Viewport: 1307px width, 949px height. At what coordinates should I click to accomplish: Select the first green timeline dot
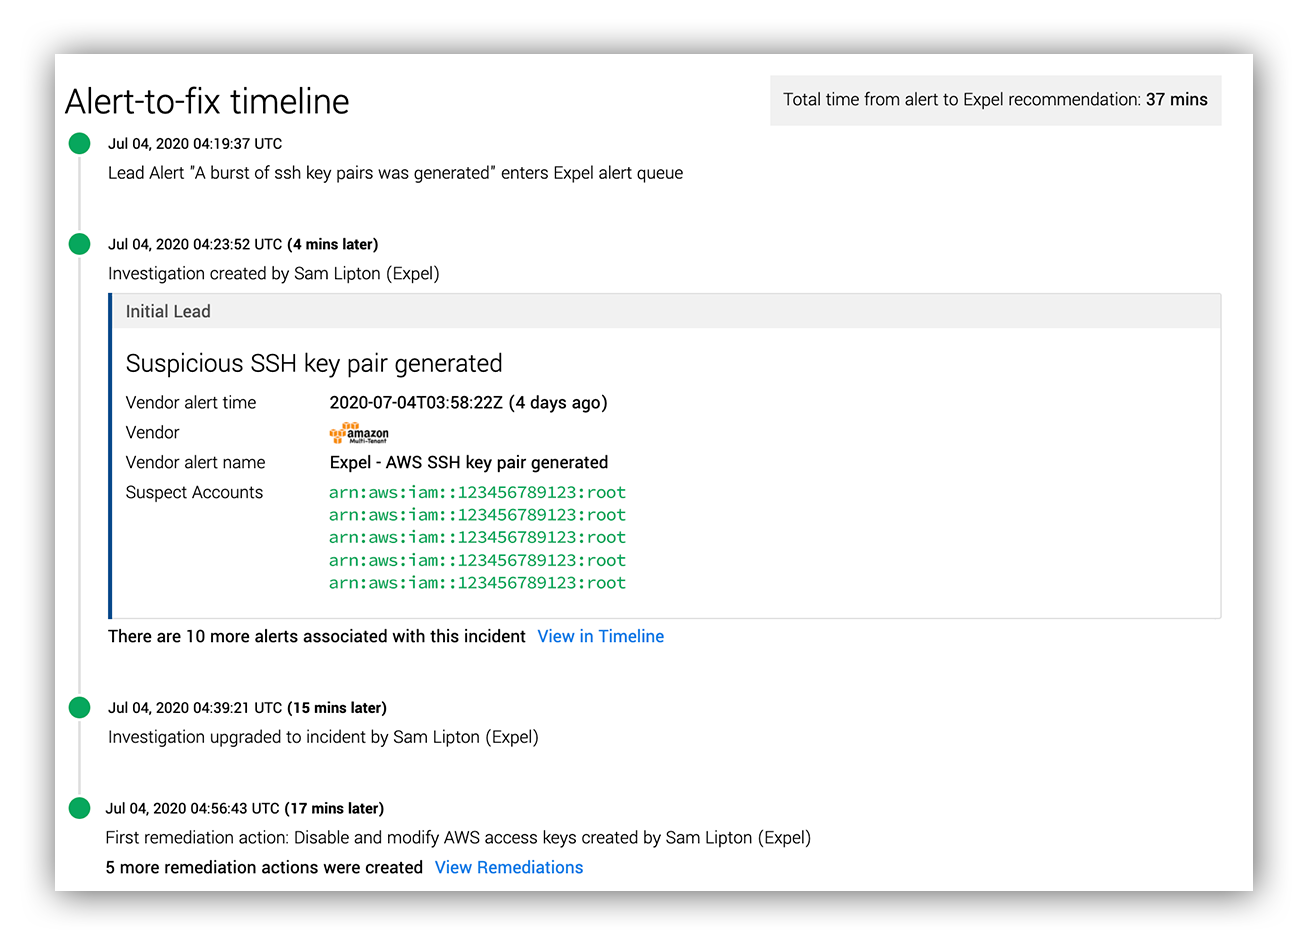80,143
